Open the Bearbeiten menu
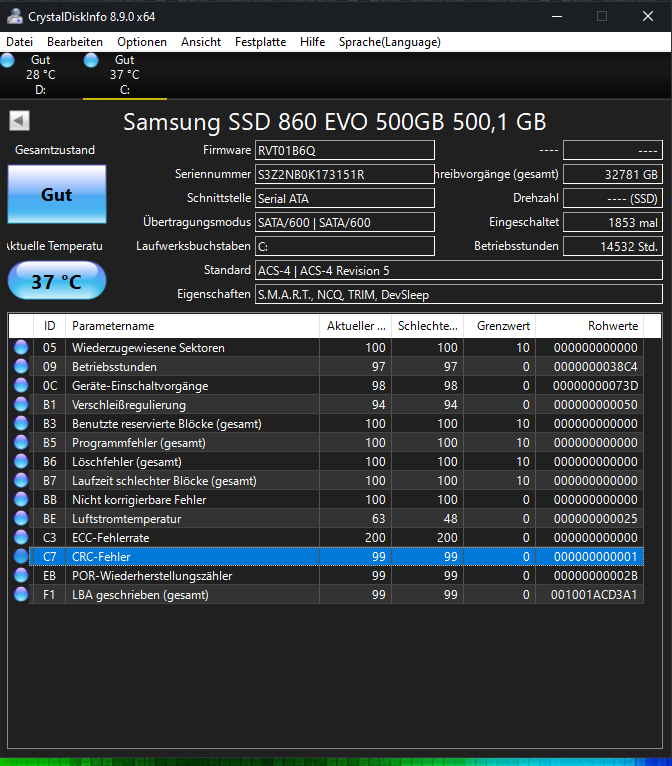 pos(75,42)
